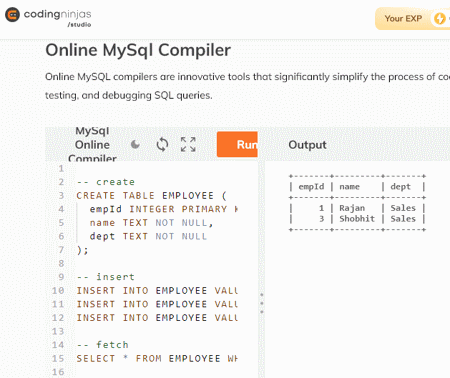450x378 pixels.
Task: Click the INSERT INTO statement on line 11
Action: pyautogui.click(x=157, y=304)
